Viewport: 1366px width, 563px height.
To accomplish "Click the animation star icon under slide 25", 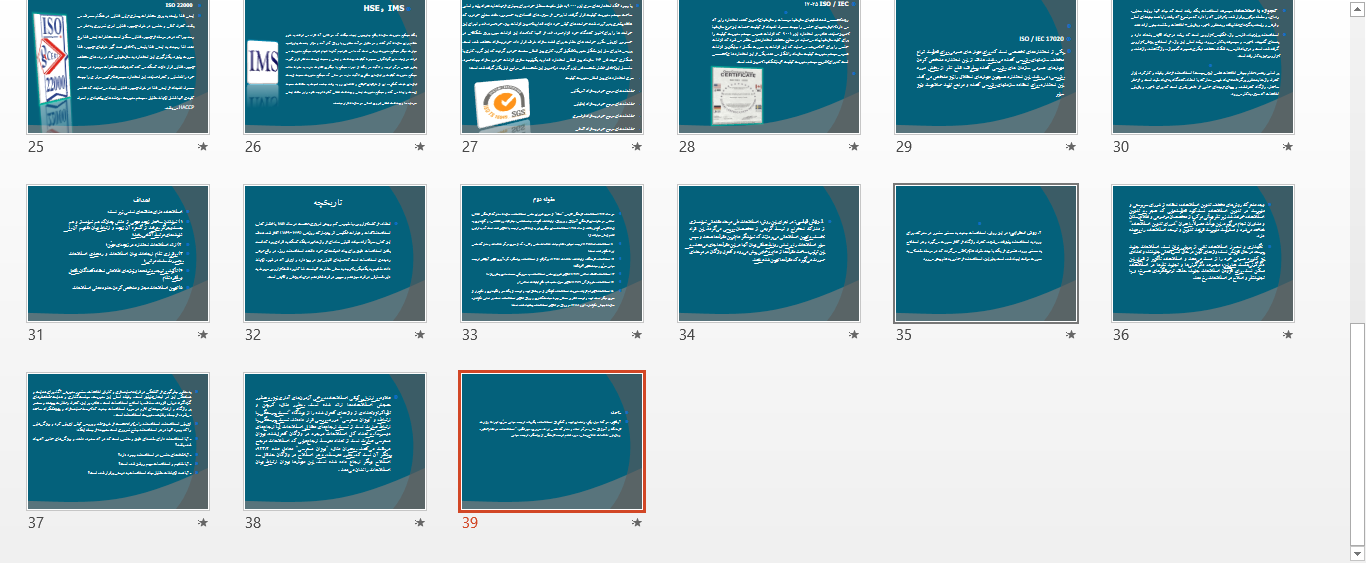I will [203, 147].
